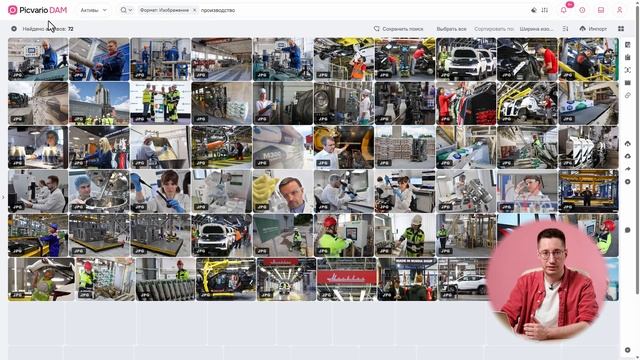This screenshot has width=640, height=360.
Task: Select thumbnail of woman pipetting with blue gloves
Action: coord(160,191)
